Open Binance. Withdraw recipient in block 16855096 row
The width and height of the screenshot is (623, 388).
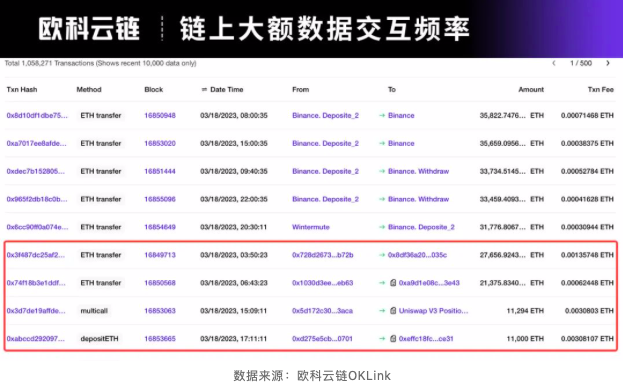click(x=418, y=199)
